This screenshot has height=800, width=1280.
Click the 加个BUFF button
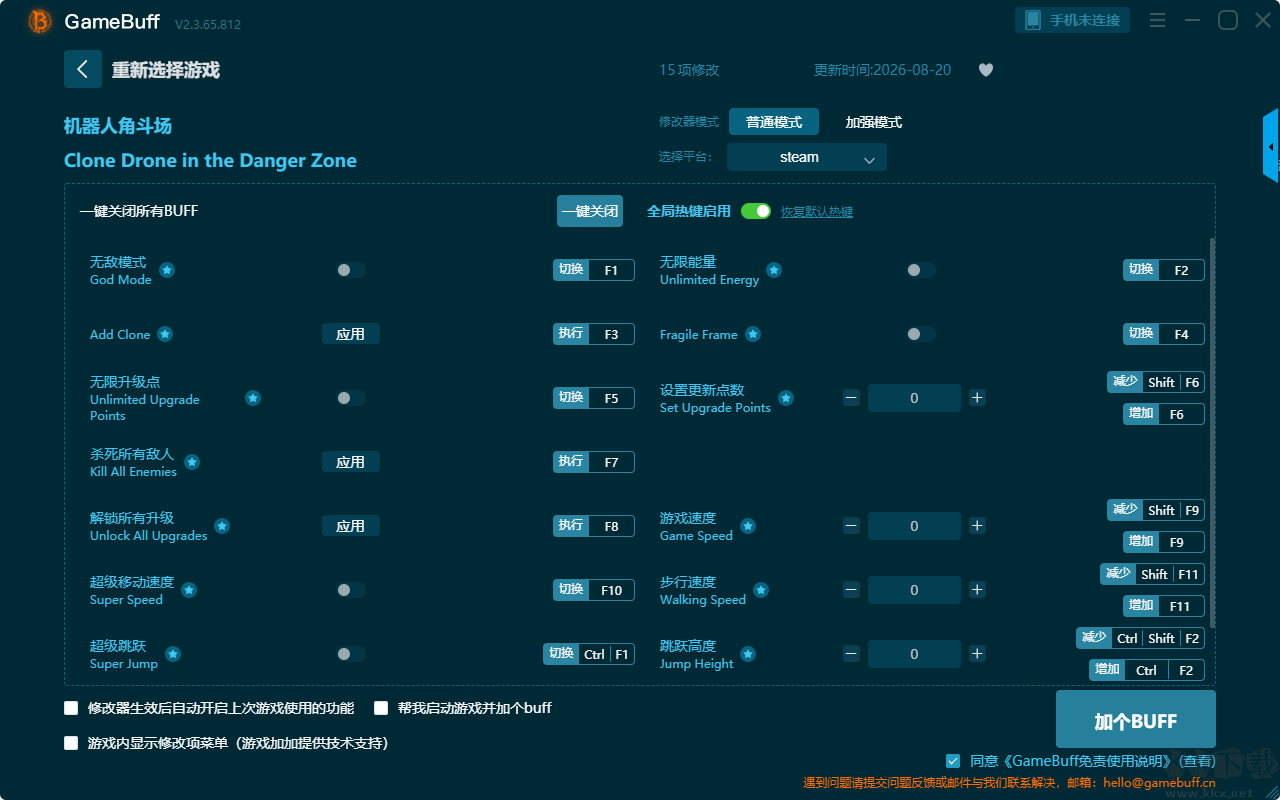pos(1136,721)
